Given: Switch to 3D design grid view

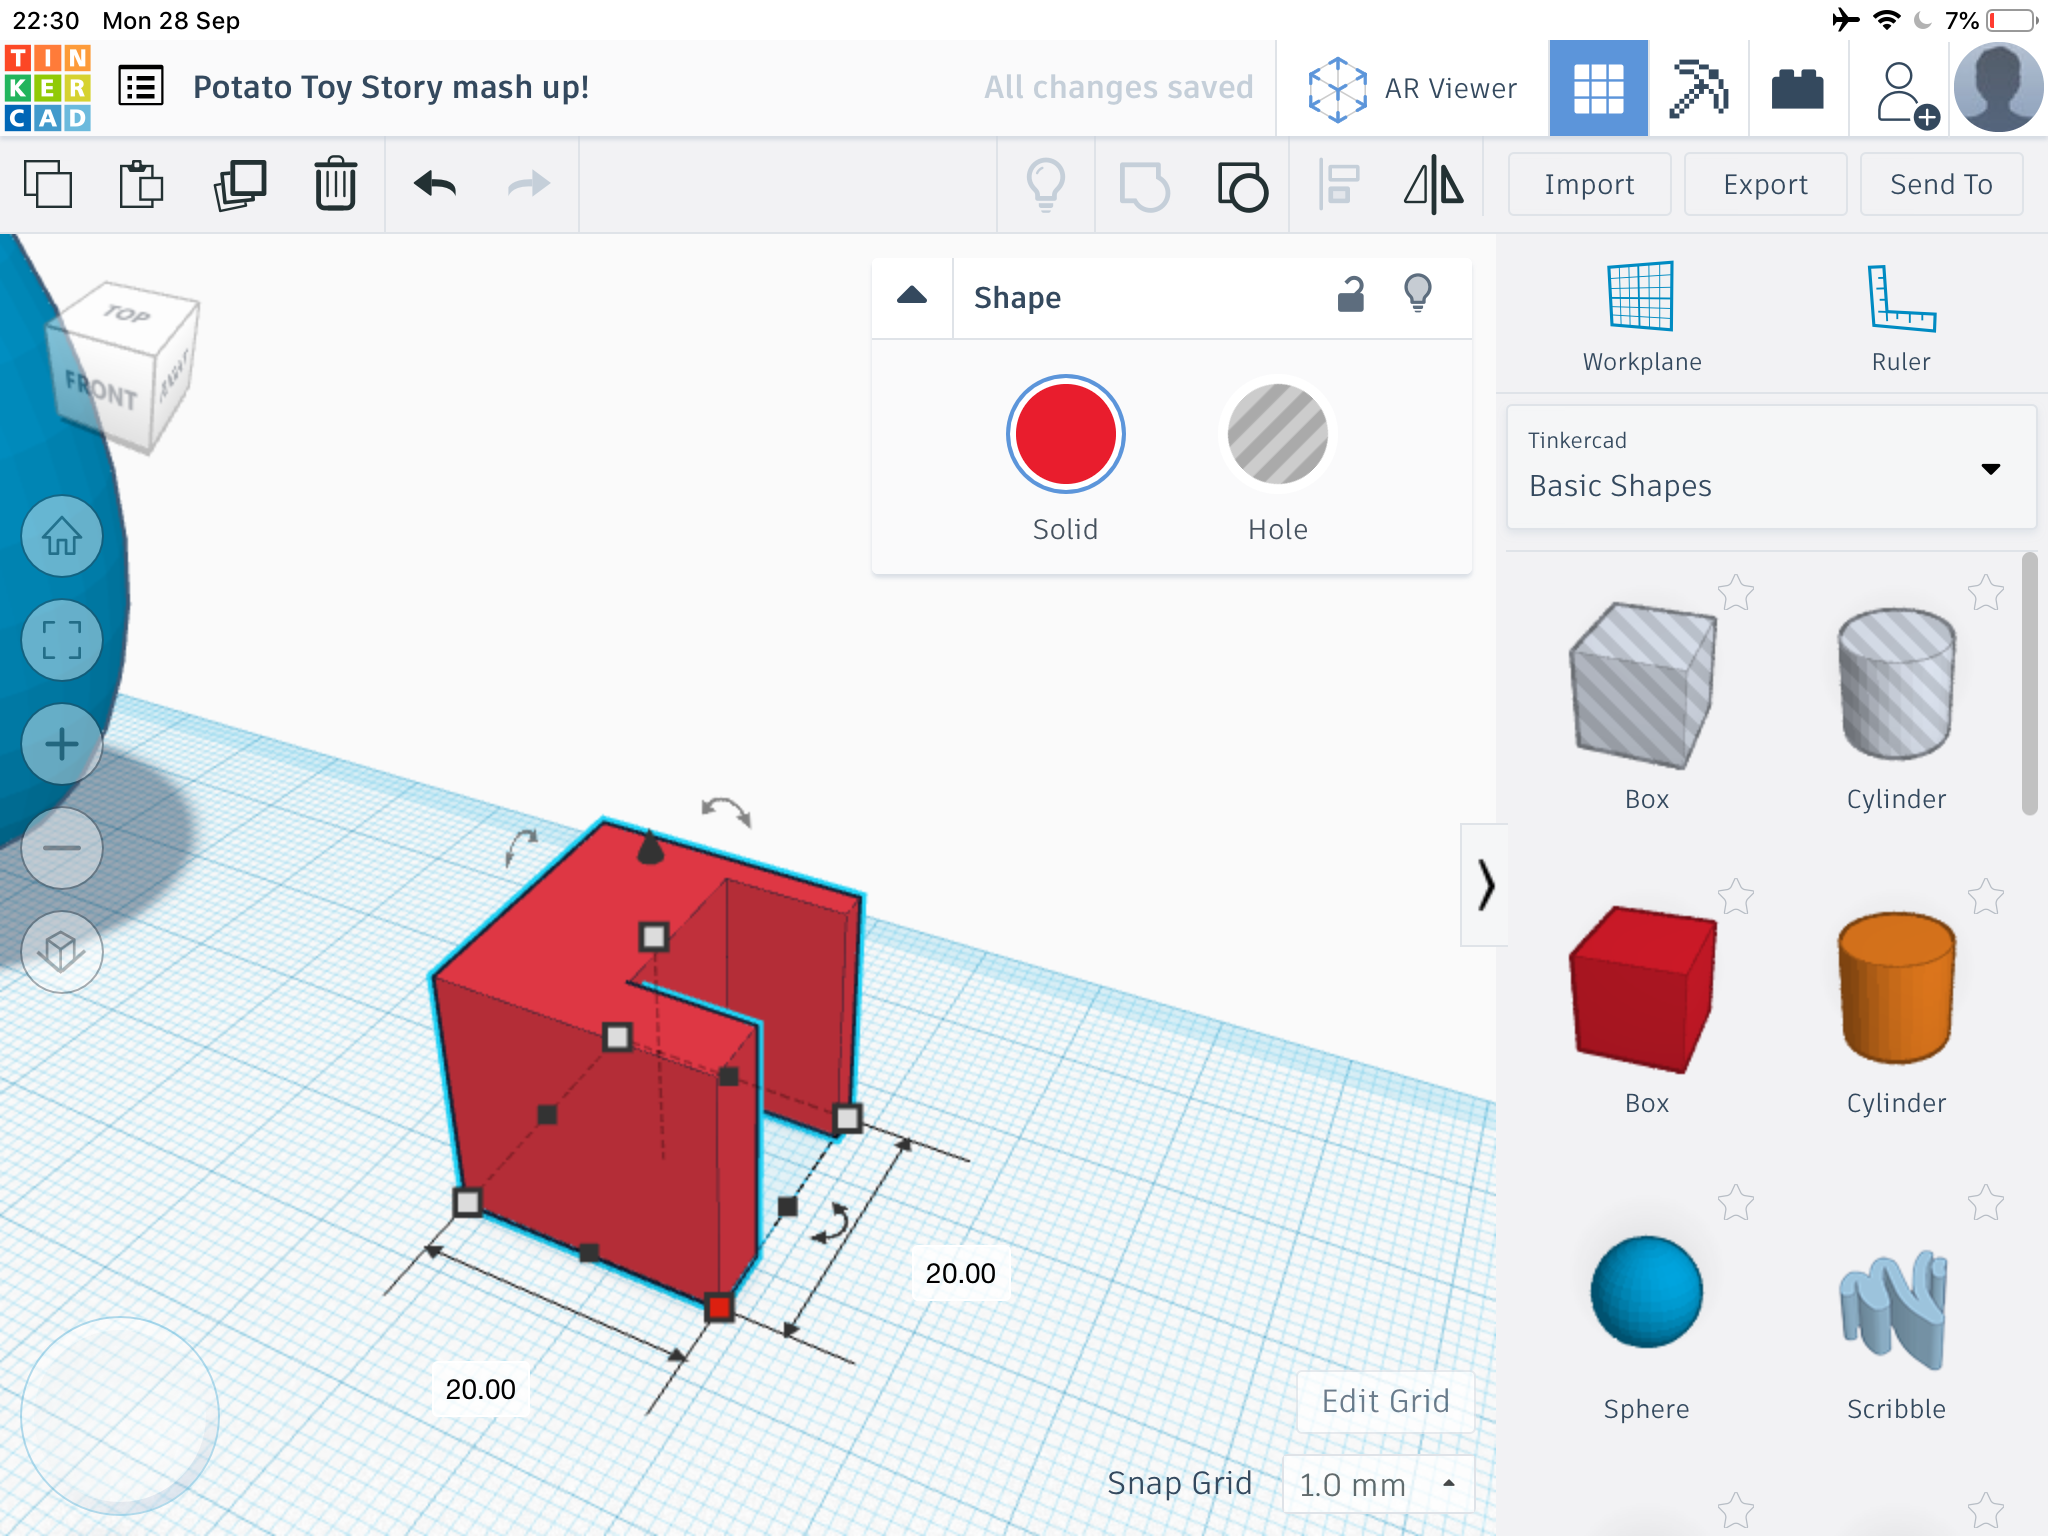Looking at the screenshot, I should tap(1598, 88).
